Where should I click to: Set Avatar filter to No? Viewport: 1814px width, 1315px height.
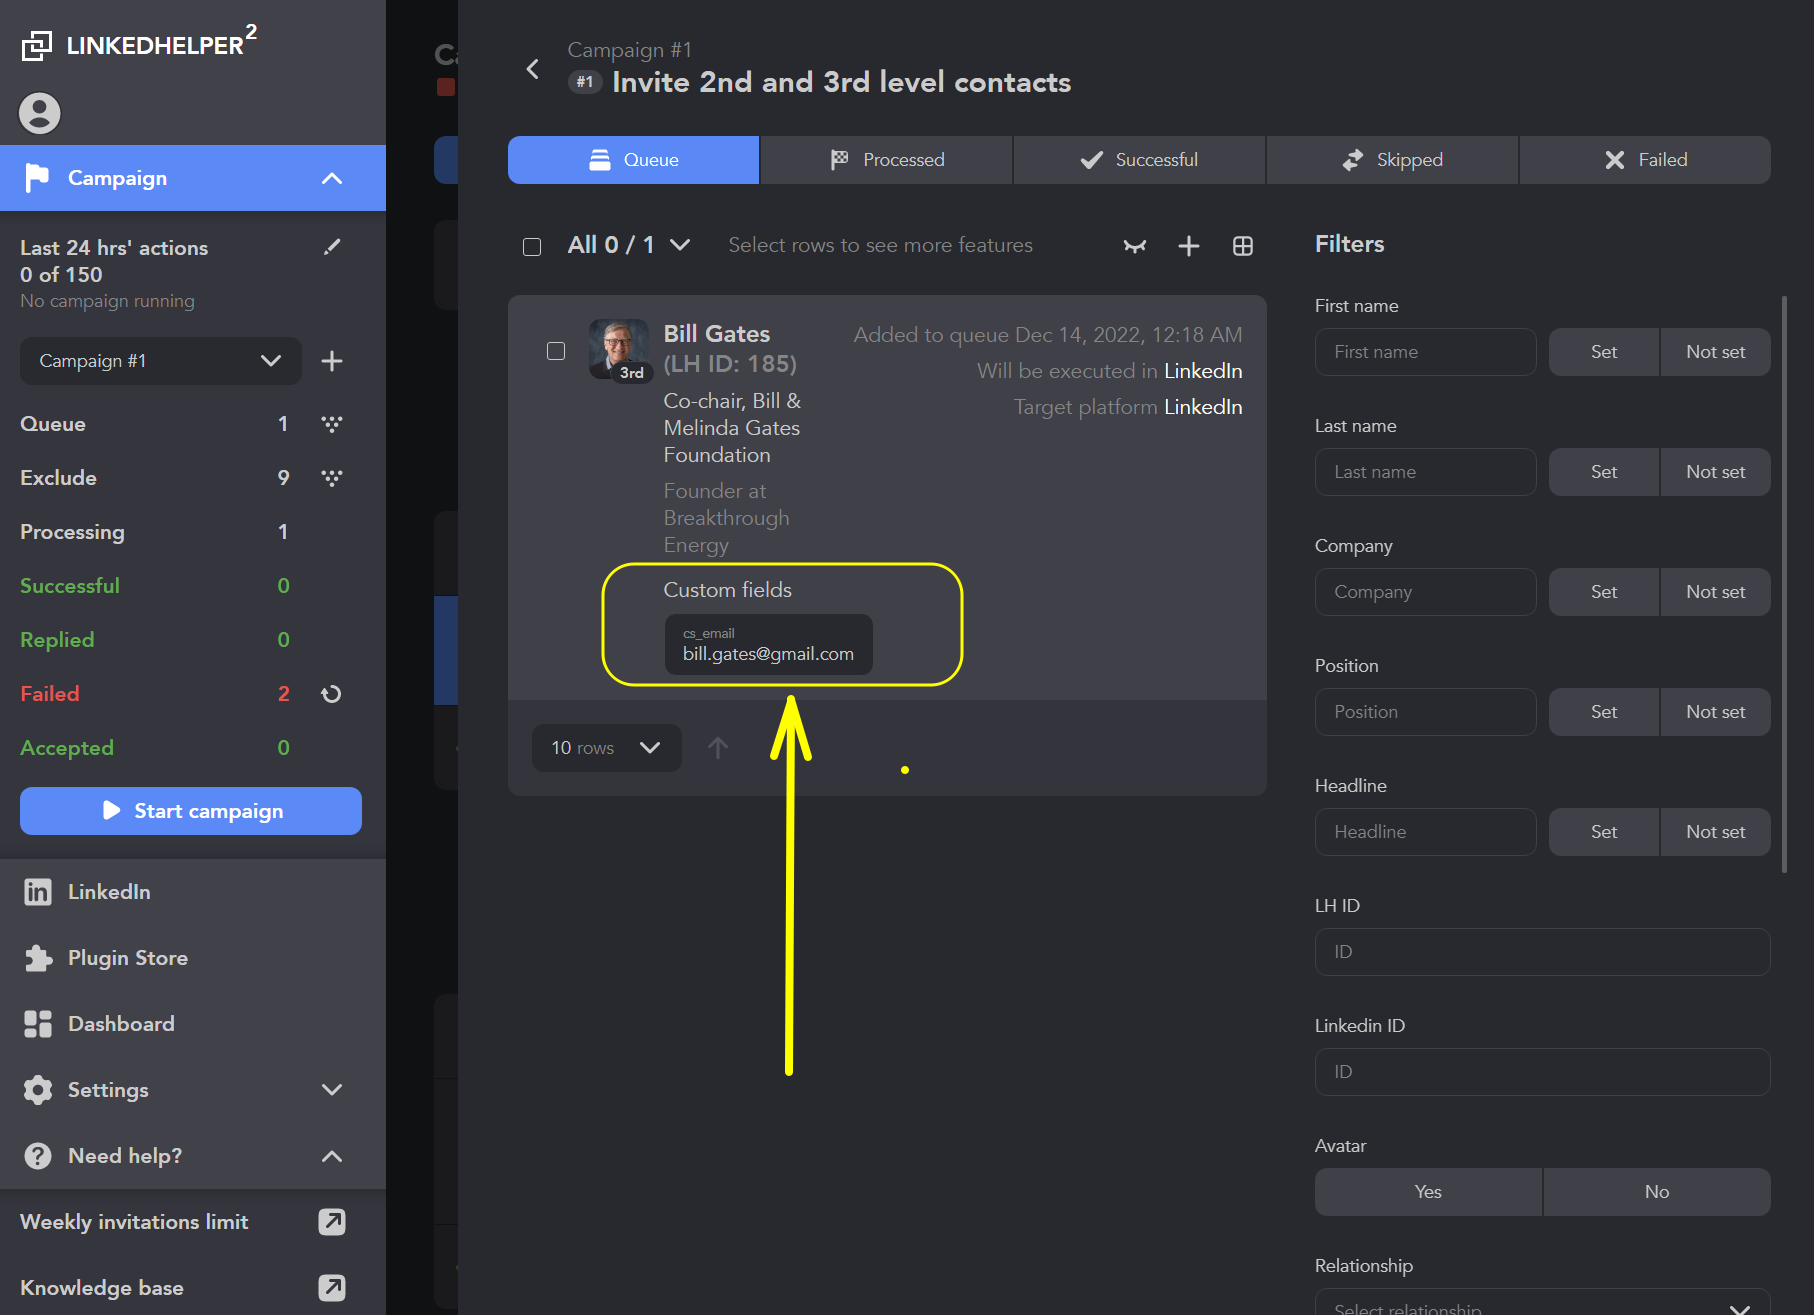[x=1657, y=1192]
